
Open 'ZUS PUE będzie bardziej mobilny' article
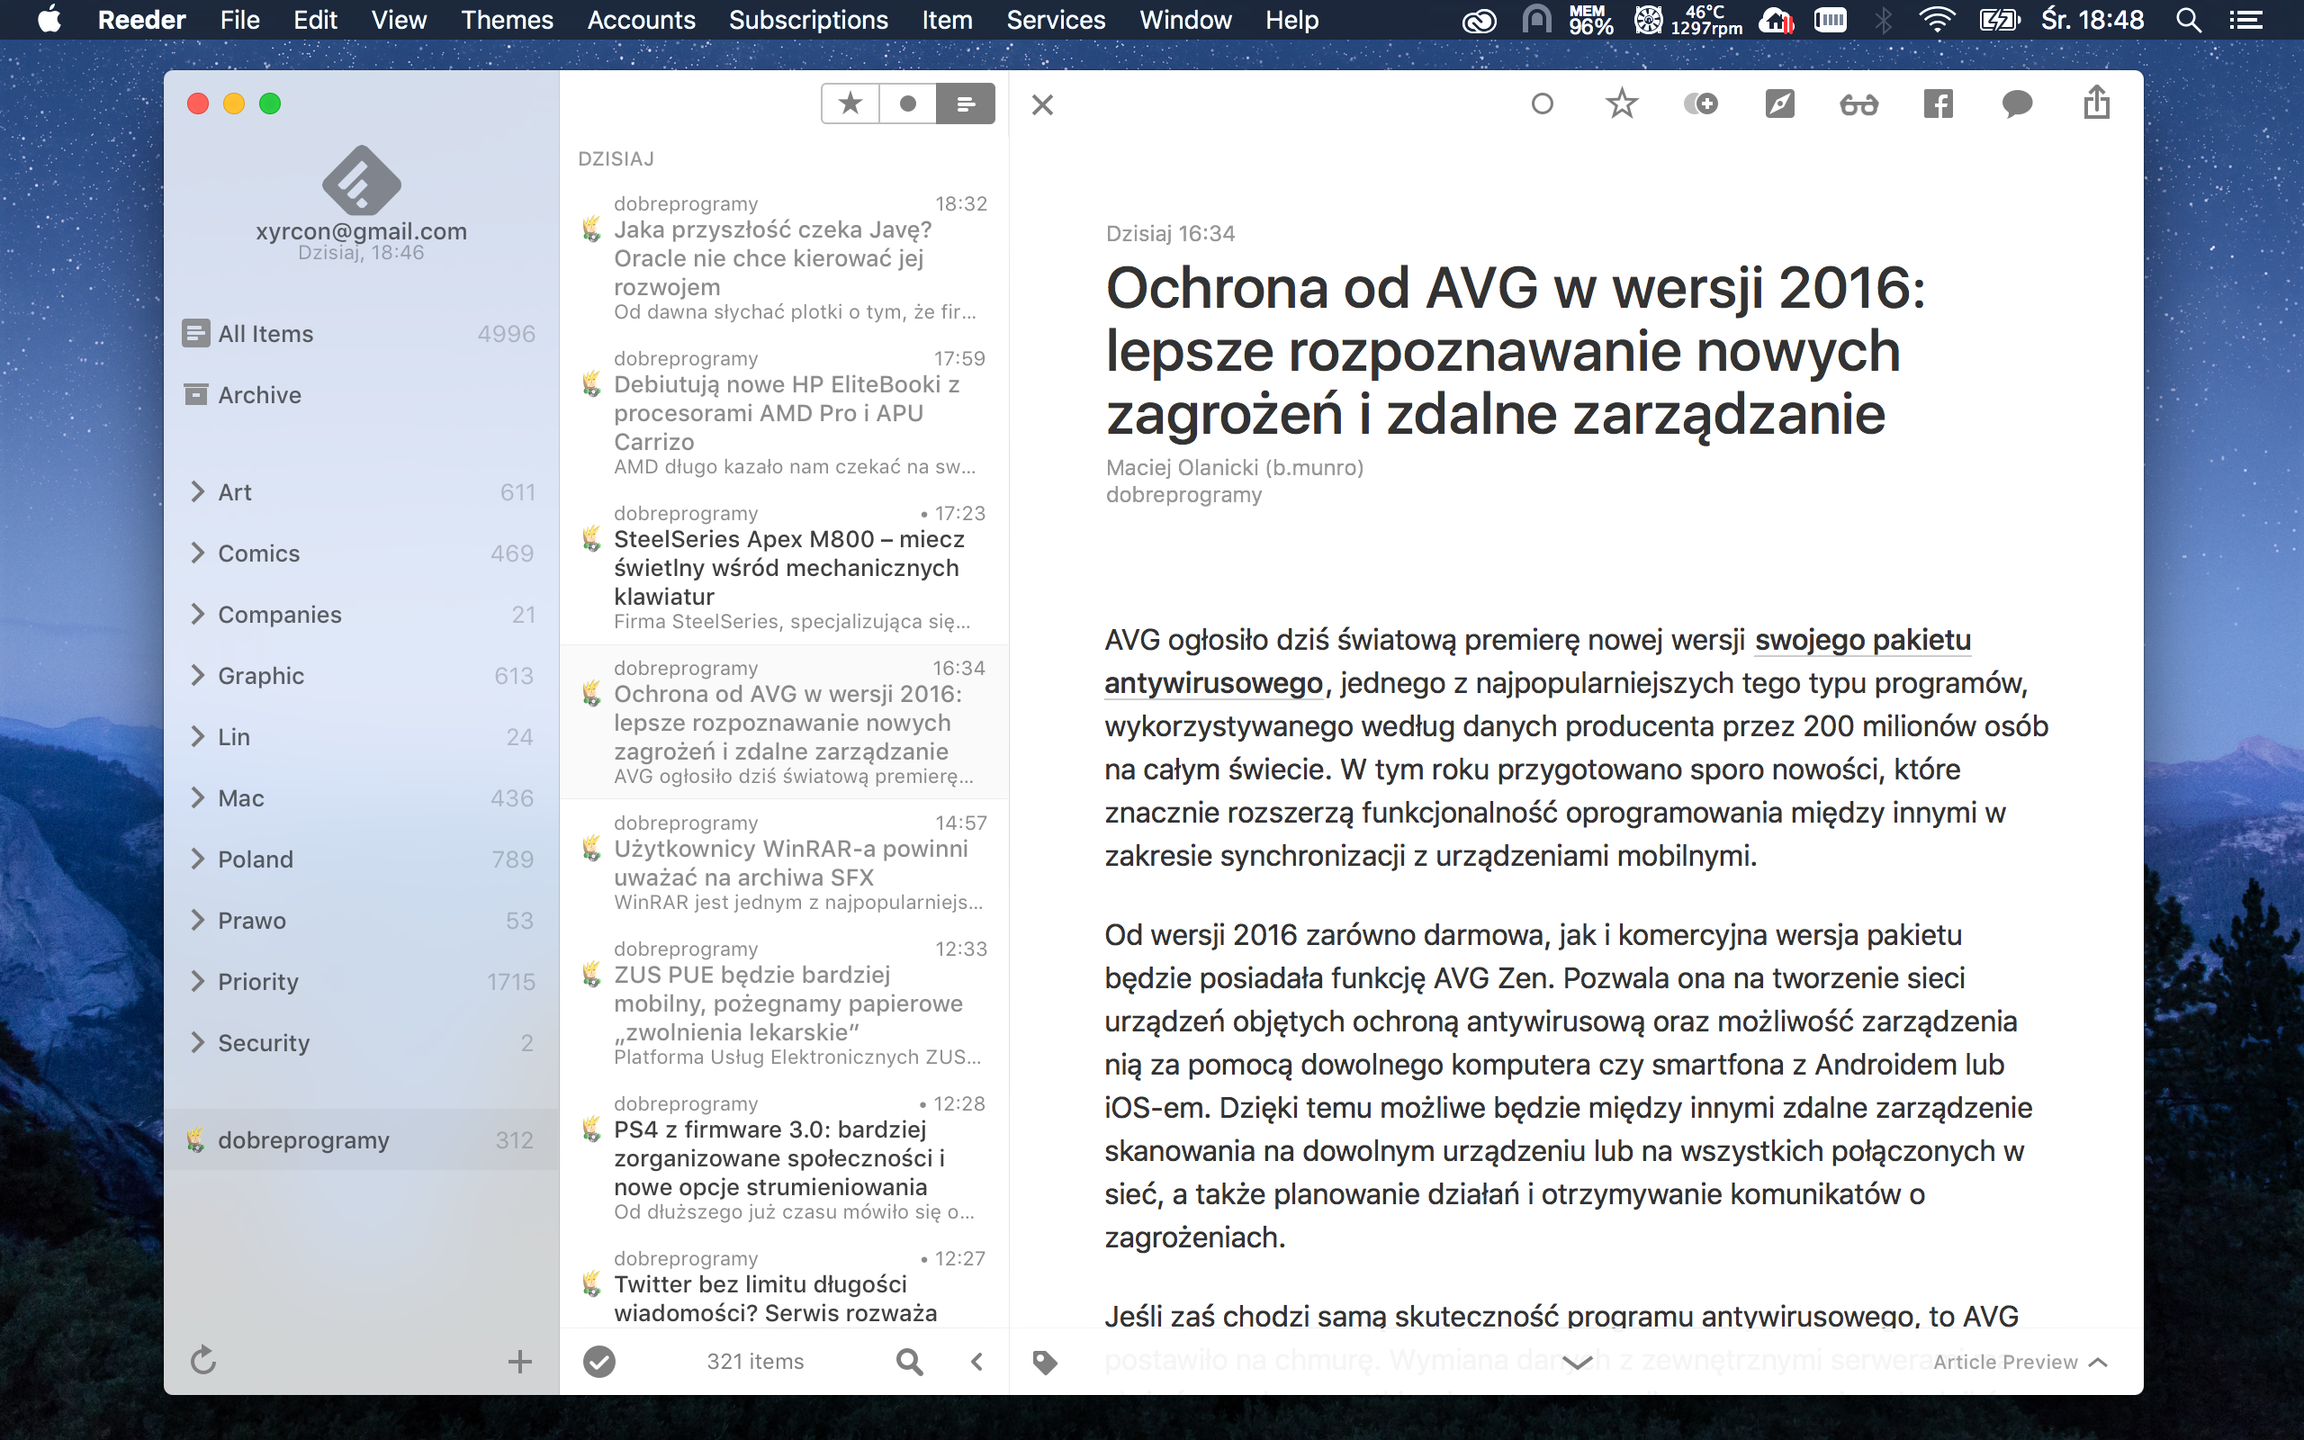(784, 1003)
